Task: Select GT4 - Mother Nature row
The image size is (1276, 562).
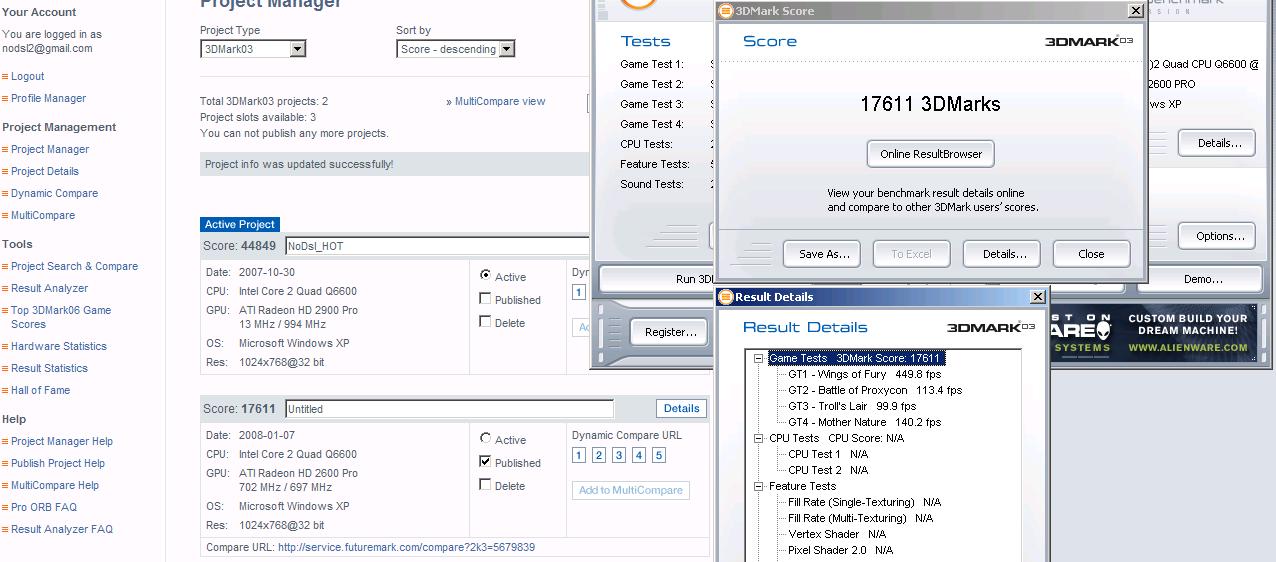Action: point(864,422)
